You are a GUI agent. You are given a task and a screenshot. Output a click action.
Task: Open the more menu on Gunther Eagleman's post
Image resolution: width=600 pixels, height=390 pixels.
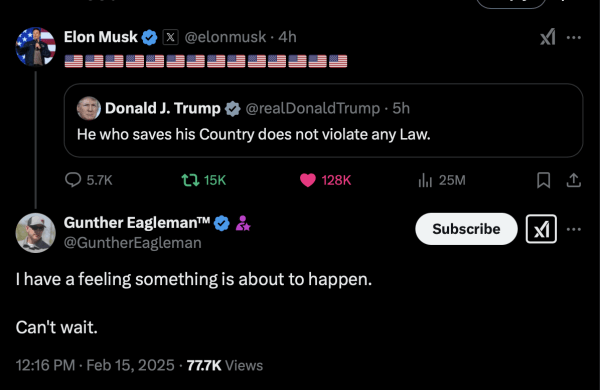[x=574, y=229]
